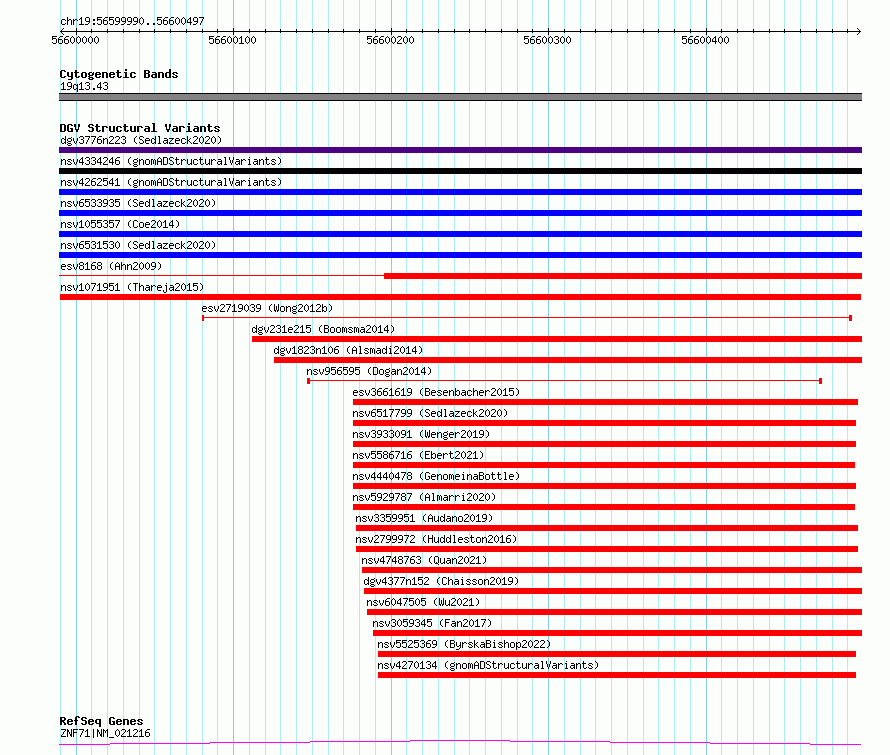The height and width of the screenshot is (755, 890).
Task: Click ruler position 56600300
Action: pos(547,40)
